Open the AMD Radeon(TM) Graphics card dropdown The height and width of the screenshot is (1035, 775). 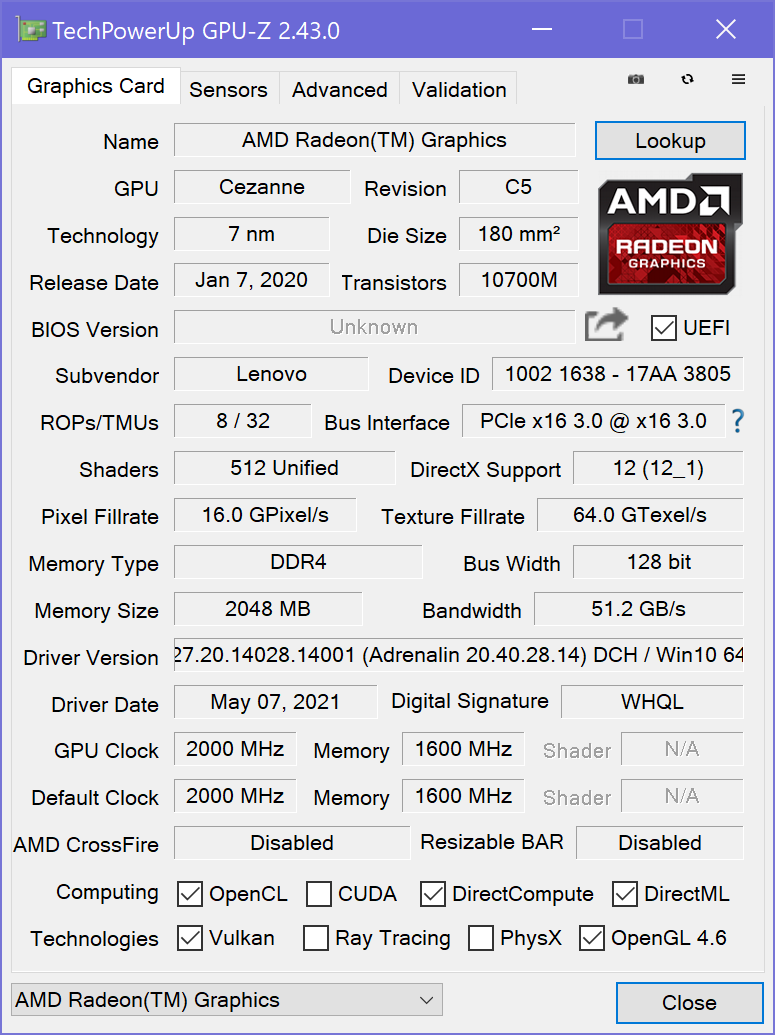(226, 999)
